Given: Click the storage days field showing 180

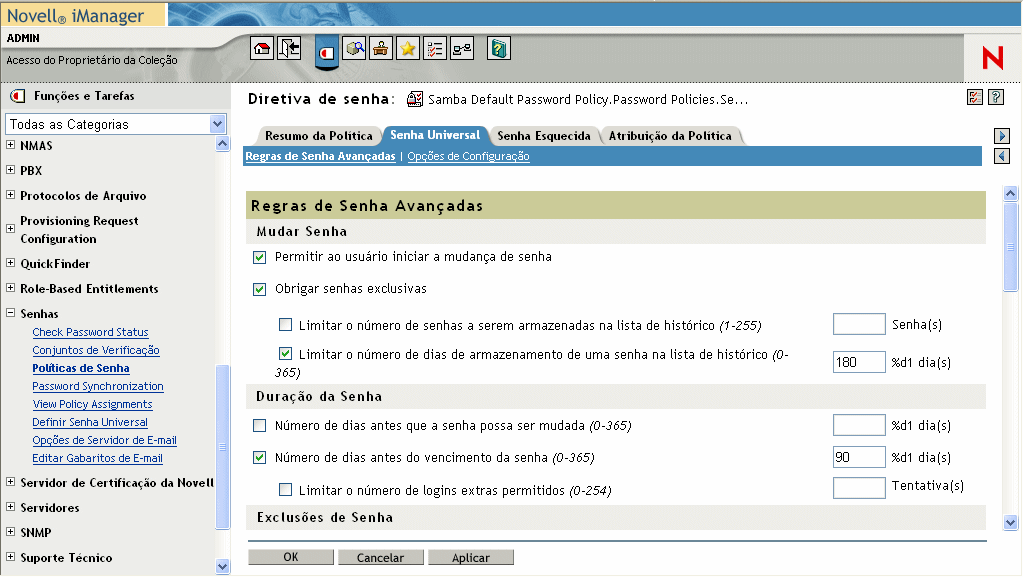Looking at the screenshot, I should point(859,362).
